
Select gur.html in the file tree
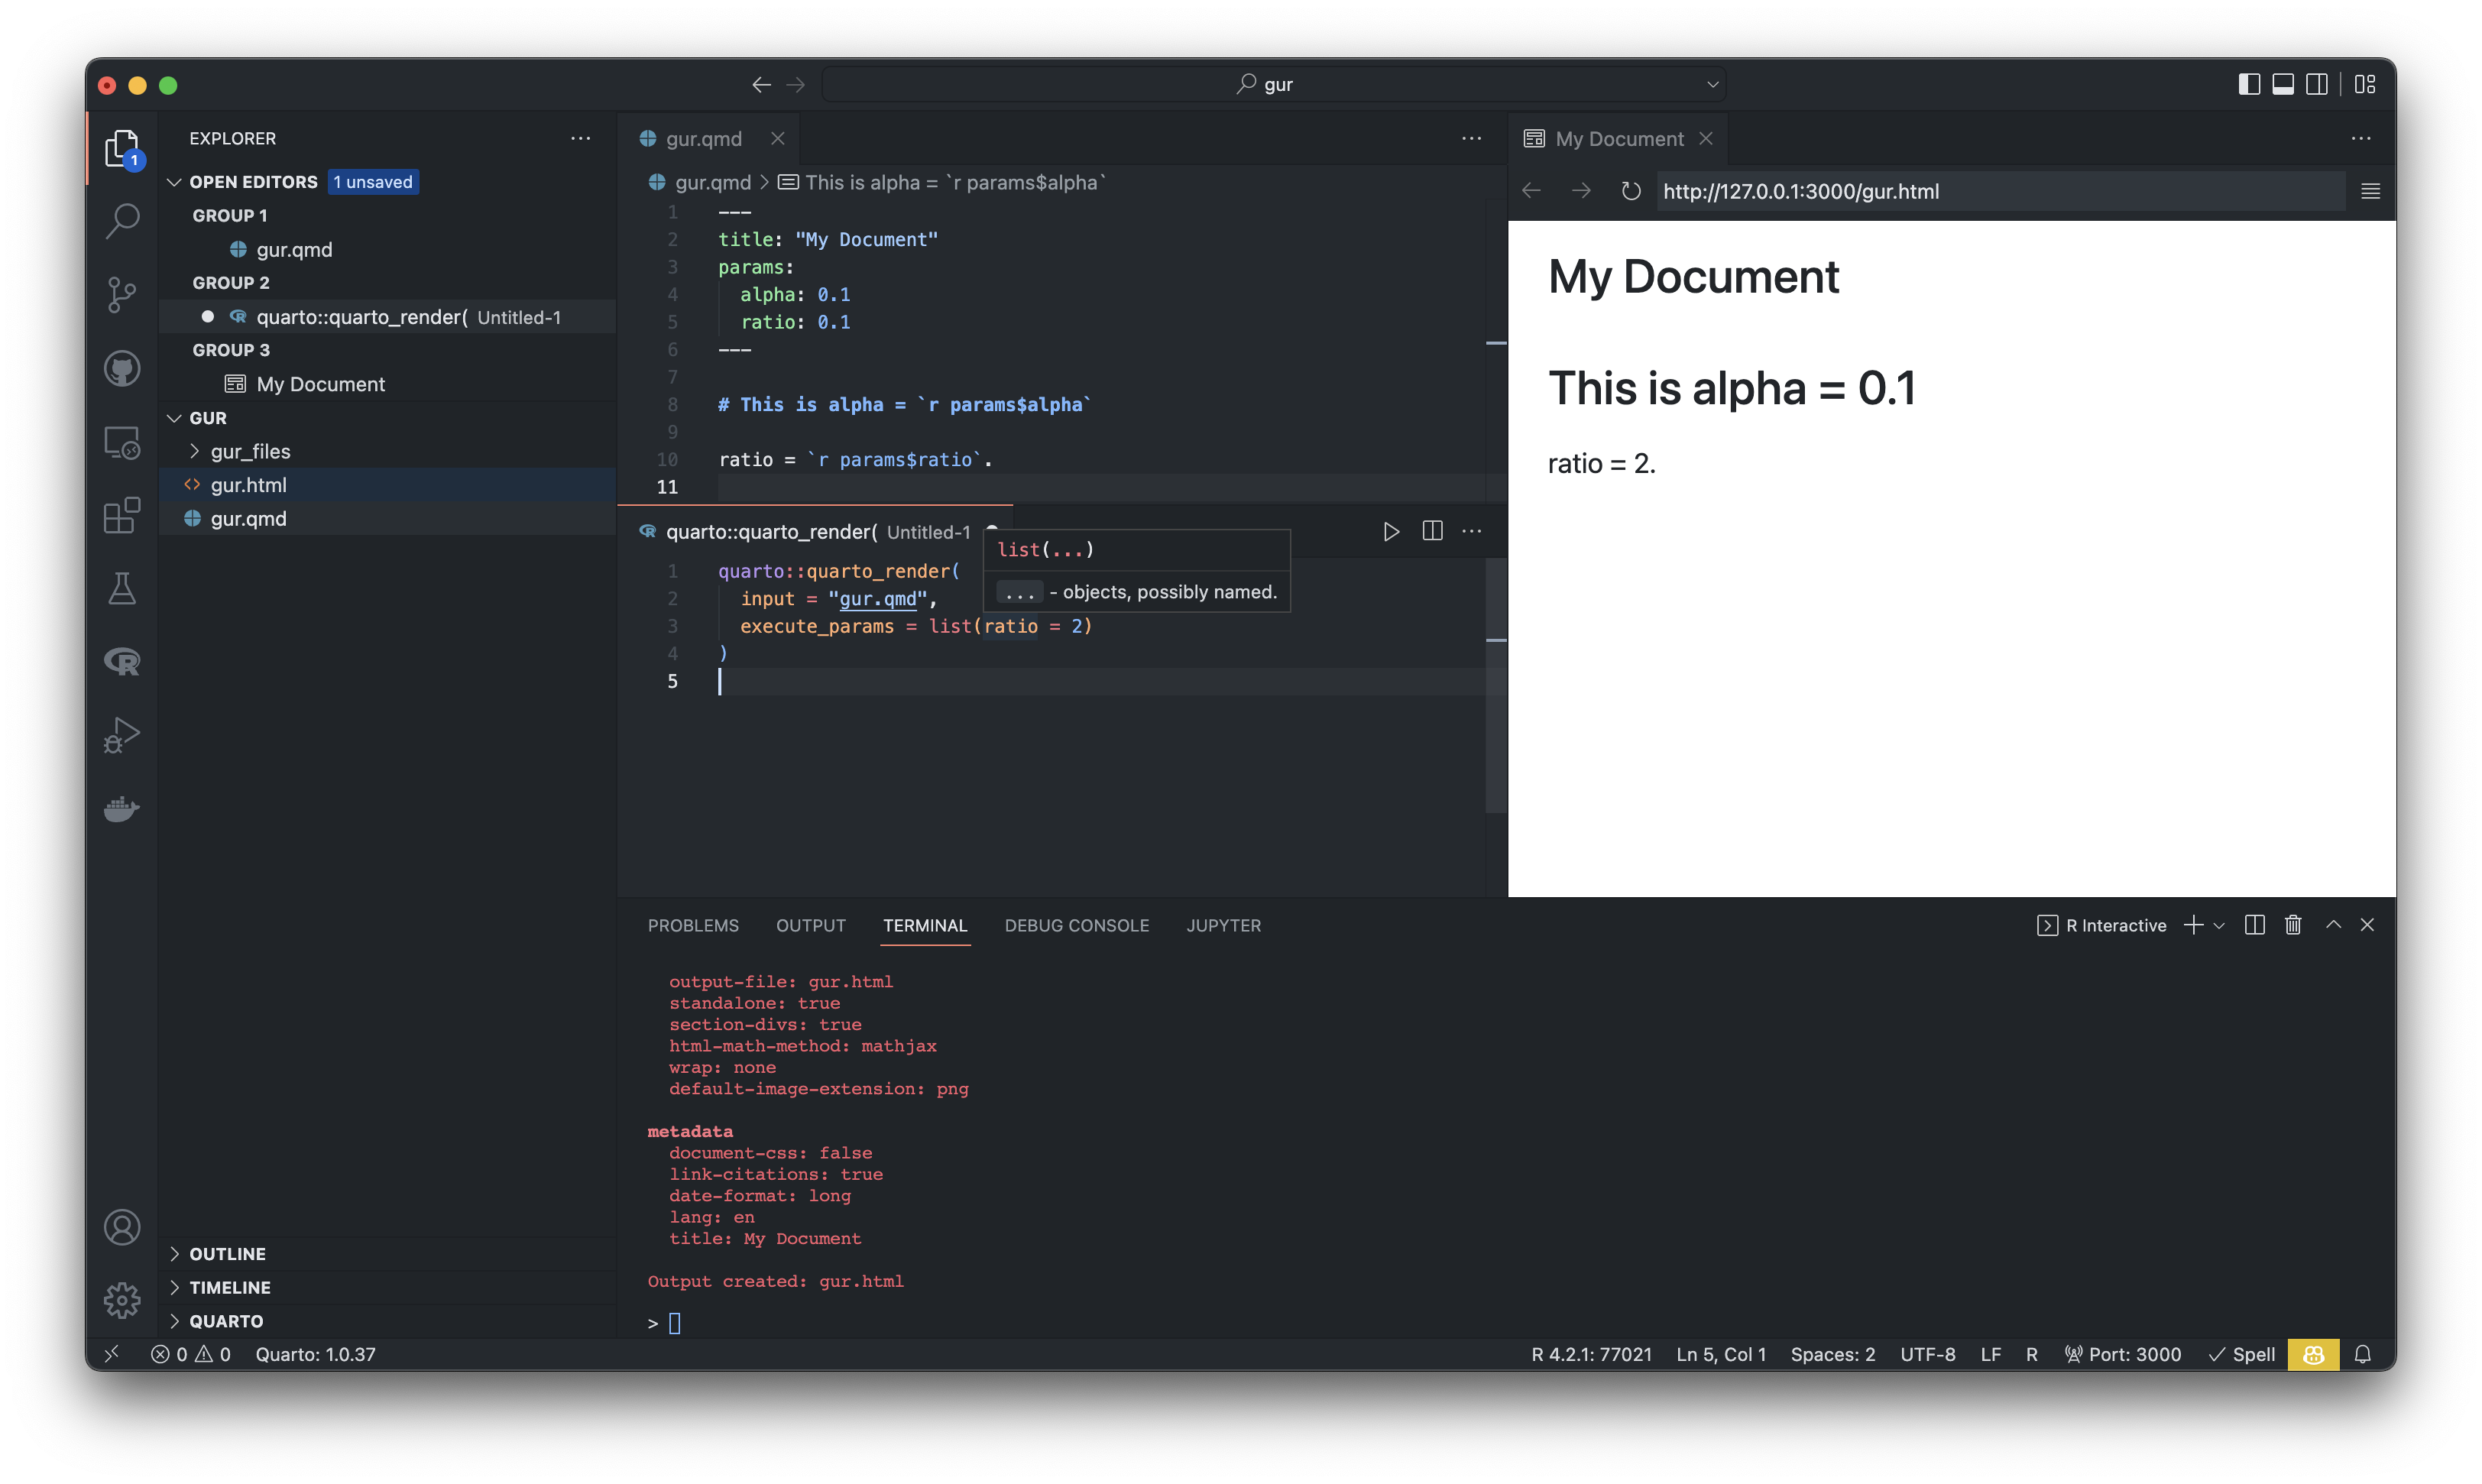[387, 485]
